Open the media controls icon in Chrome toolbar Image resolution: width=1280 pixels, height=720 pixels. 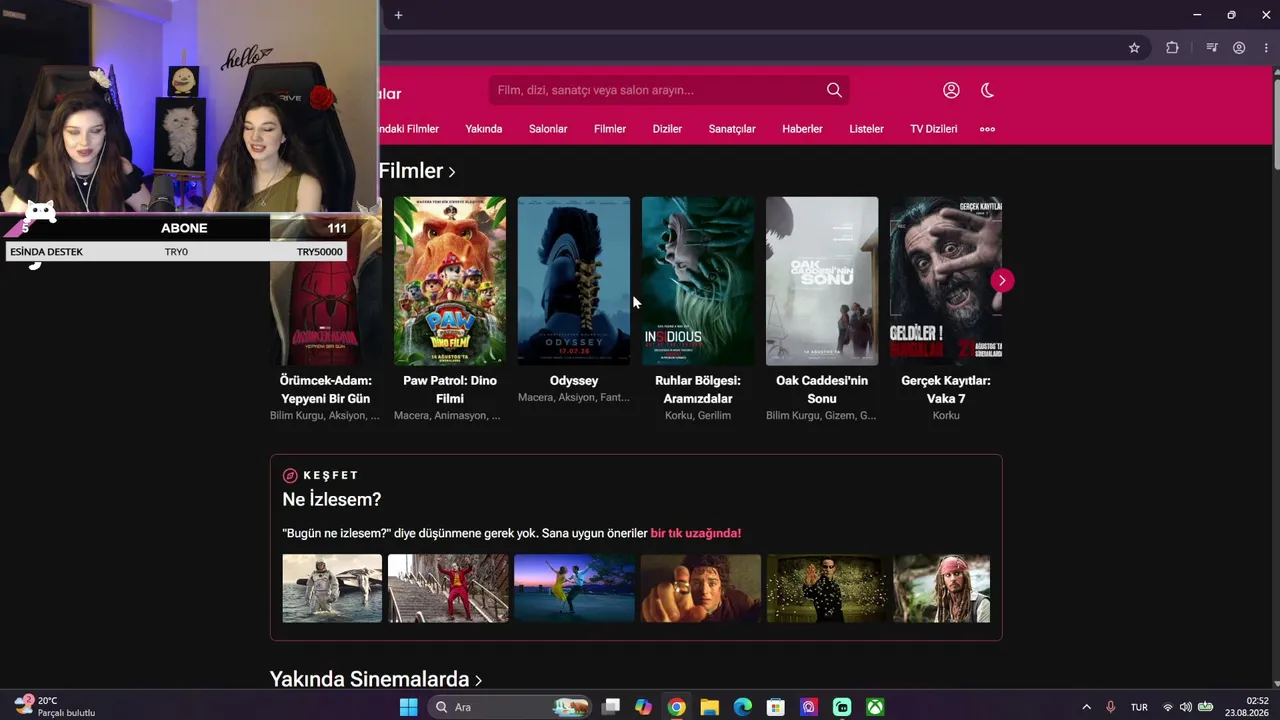pos(1211,48)
